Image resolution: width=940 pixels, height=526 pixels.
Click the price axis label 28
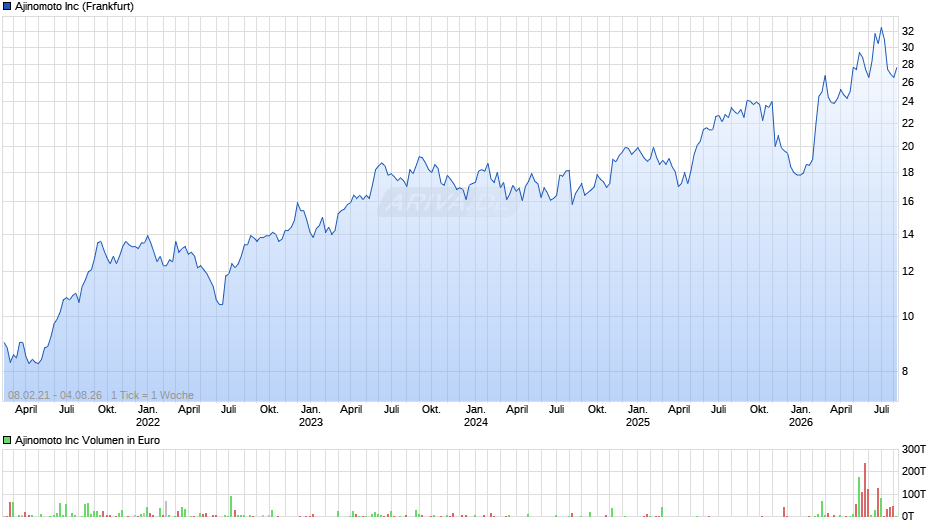tap(908, 64)
